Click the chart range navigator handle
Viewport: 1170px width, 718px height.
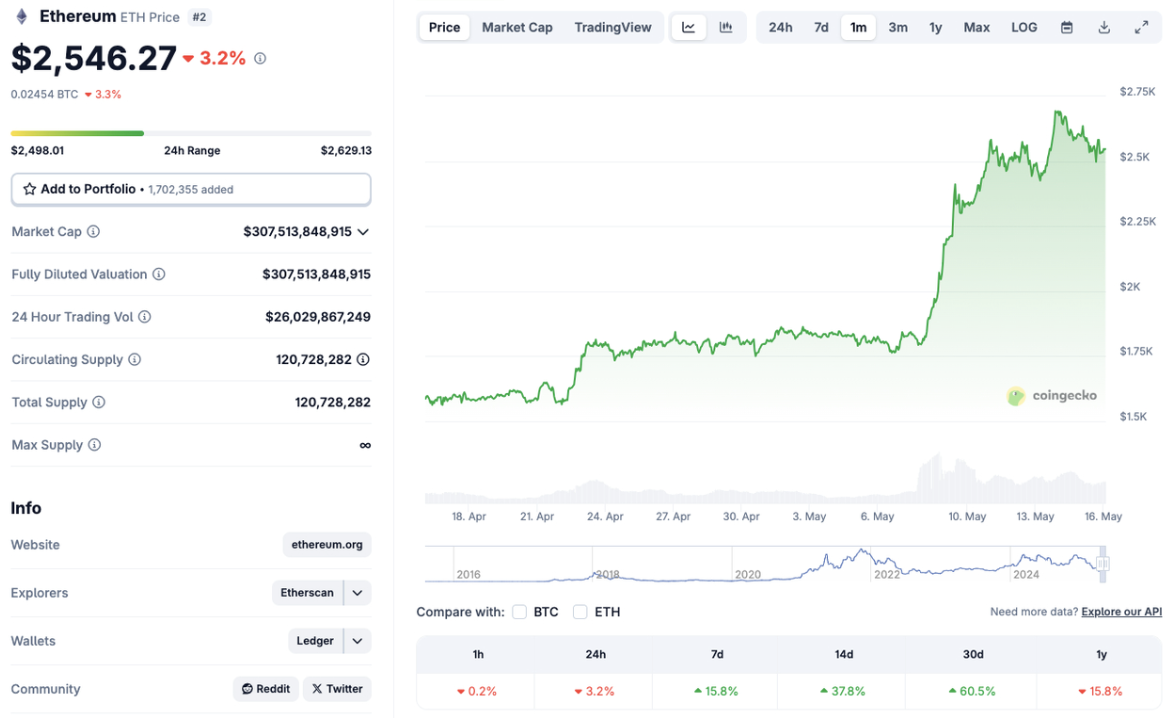1103,564
